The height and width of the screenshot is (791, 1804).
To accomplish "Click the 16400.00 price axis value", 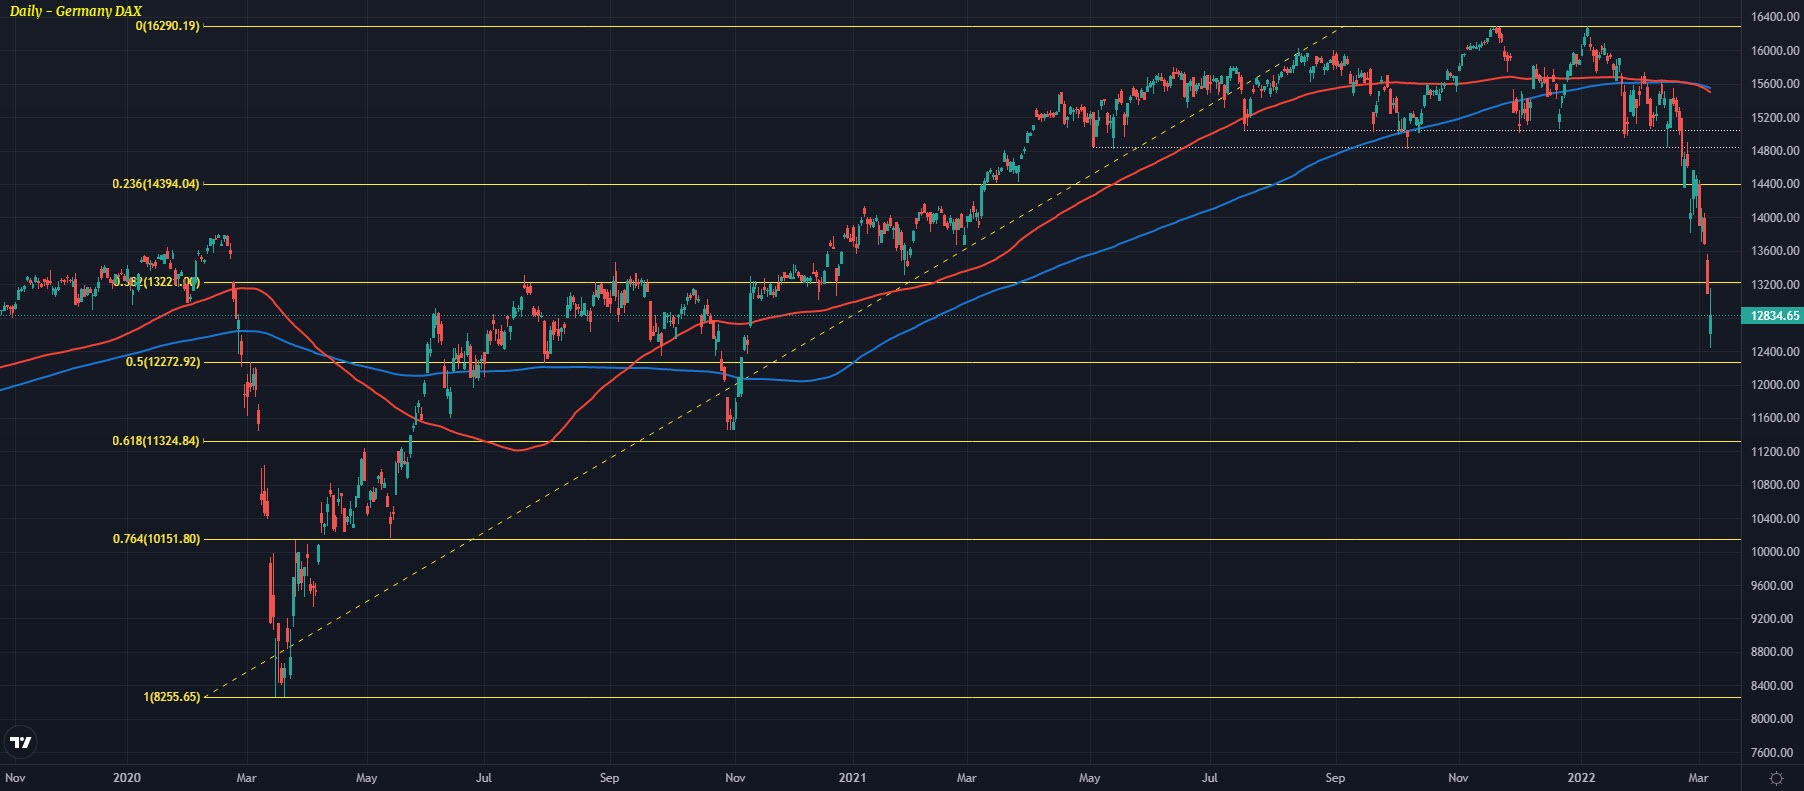I will (1775, 17).
